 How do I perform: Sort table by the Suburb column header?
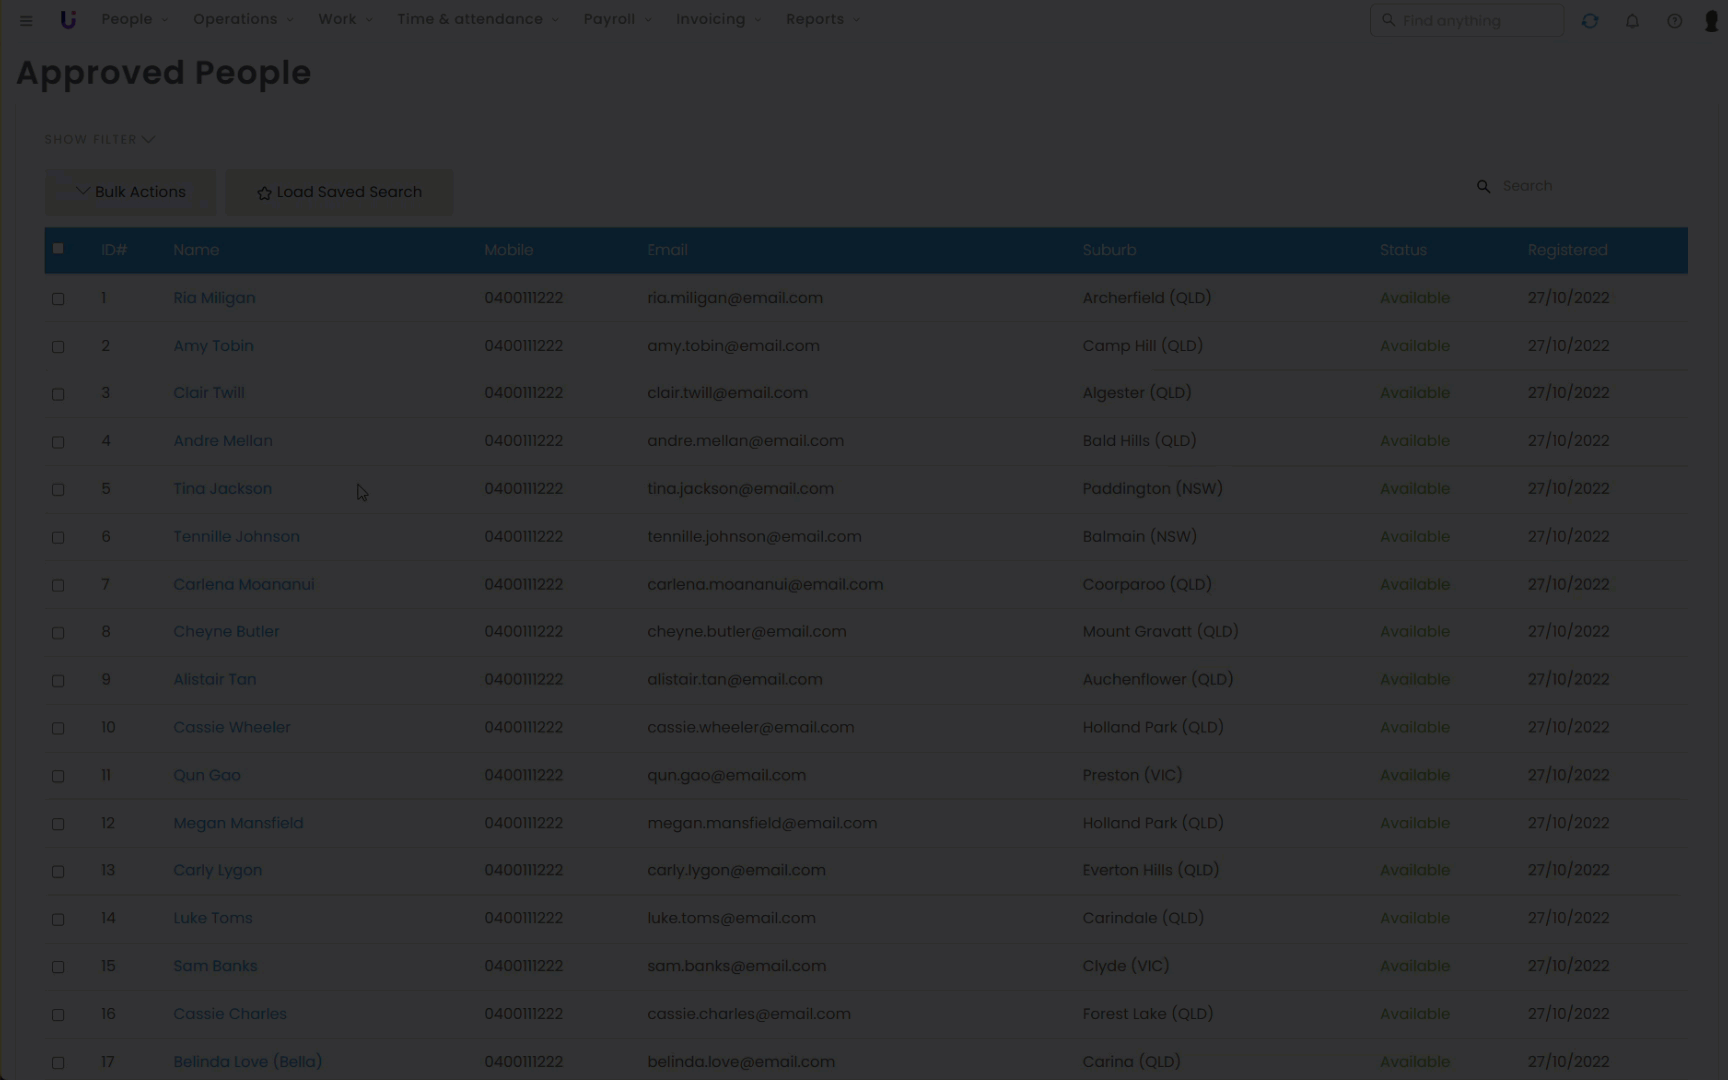tap(1109, 250)
